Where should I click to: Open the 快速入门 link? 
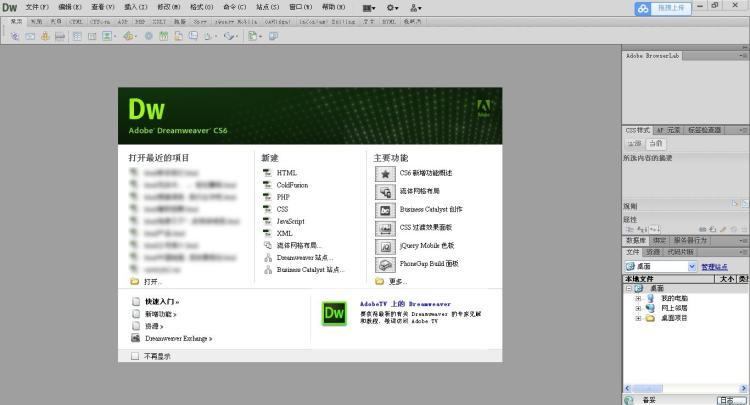coord(162,302)
